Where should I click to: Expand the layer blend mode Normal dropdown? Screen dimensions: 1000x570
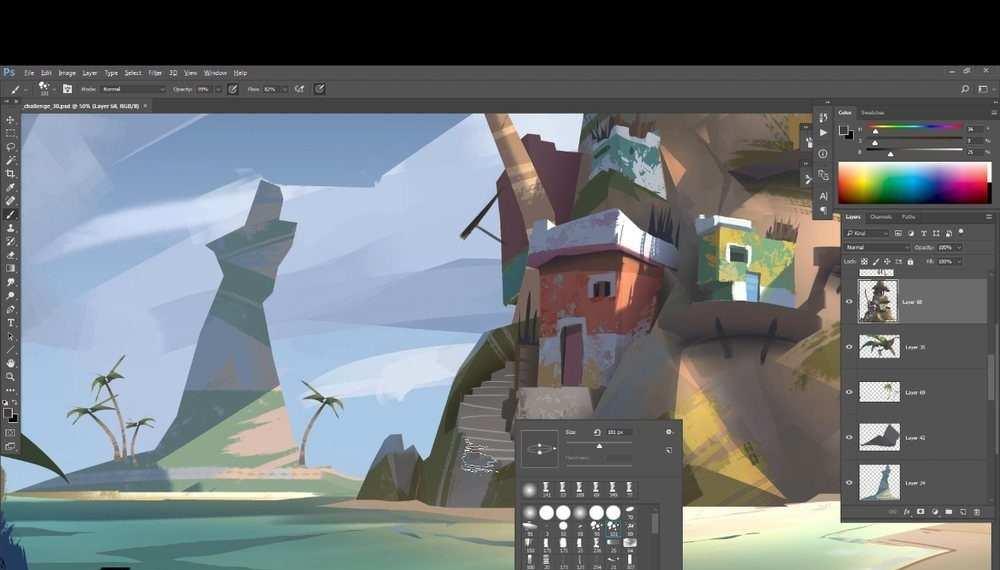(x=877, y=247)
